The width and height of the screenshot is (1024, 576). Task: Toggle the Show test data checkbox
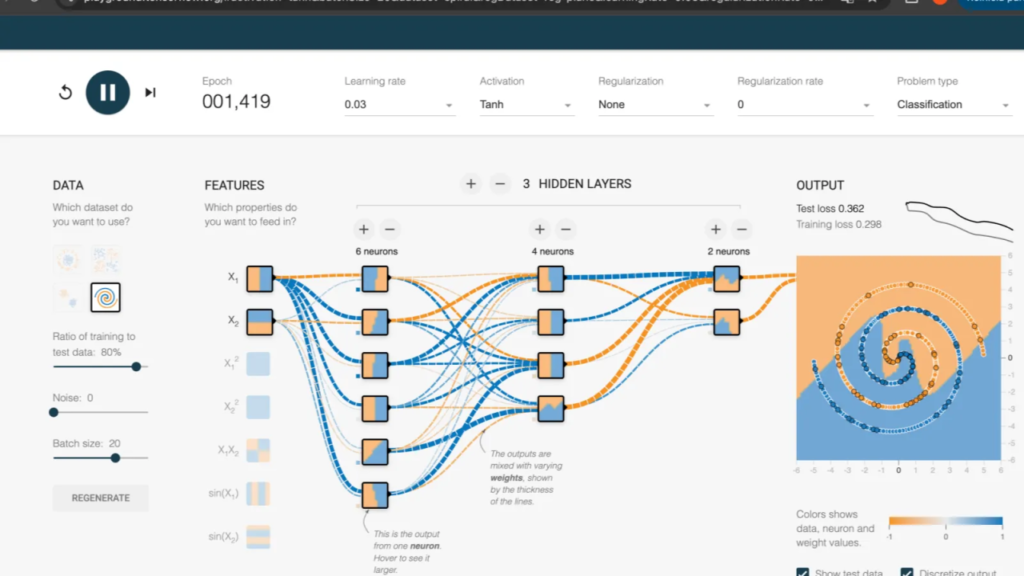click(x=803, y=573)
